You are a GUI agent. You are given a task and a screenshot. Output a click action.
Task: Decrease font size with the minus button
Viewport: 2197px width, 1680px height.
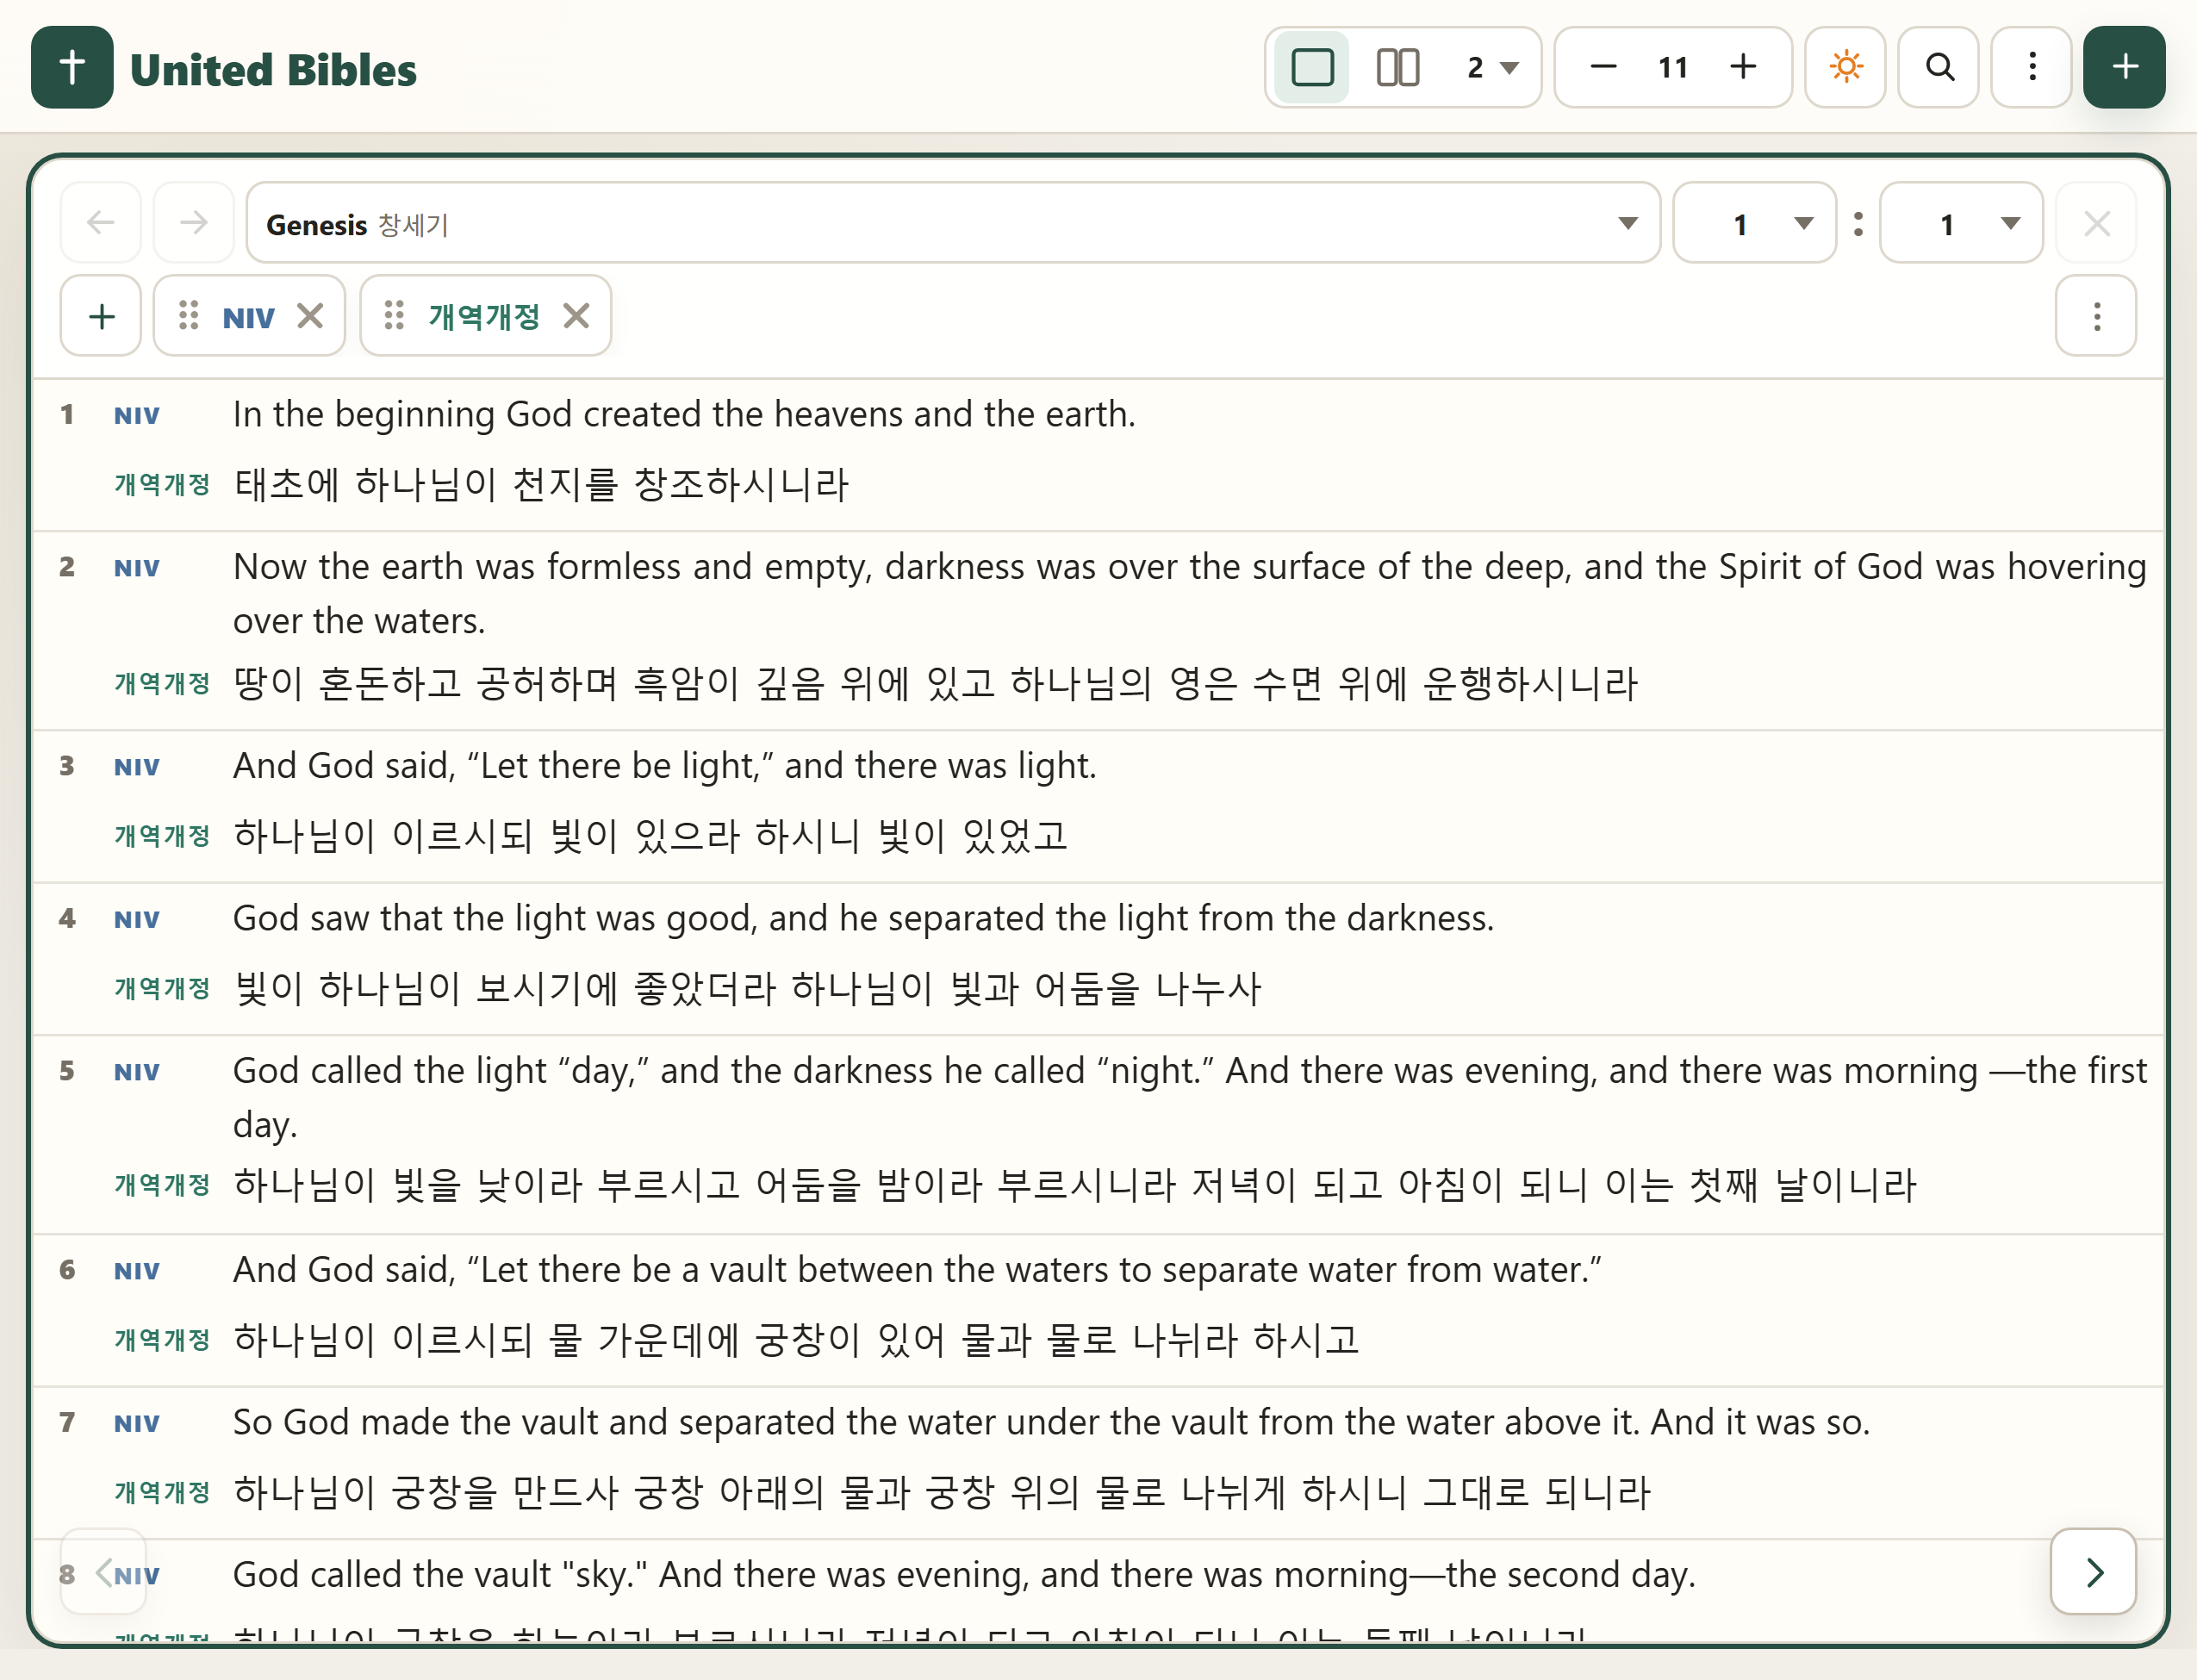[x=1603, y=67]
